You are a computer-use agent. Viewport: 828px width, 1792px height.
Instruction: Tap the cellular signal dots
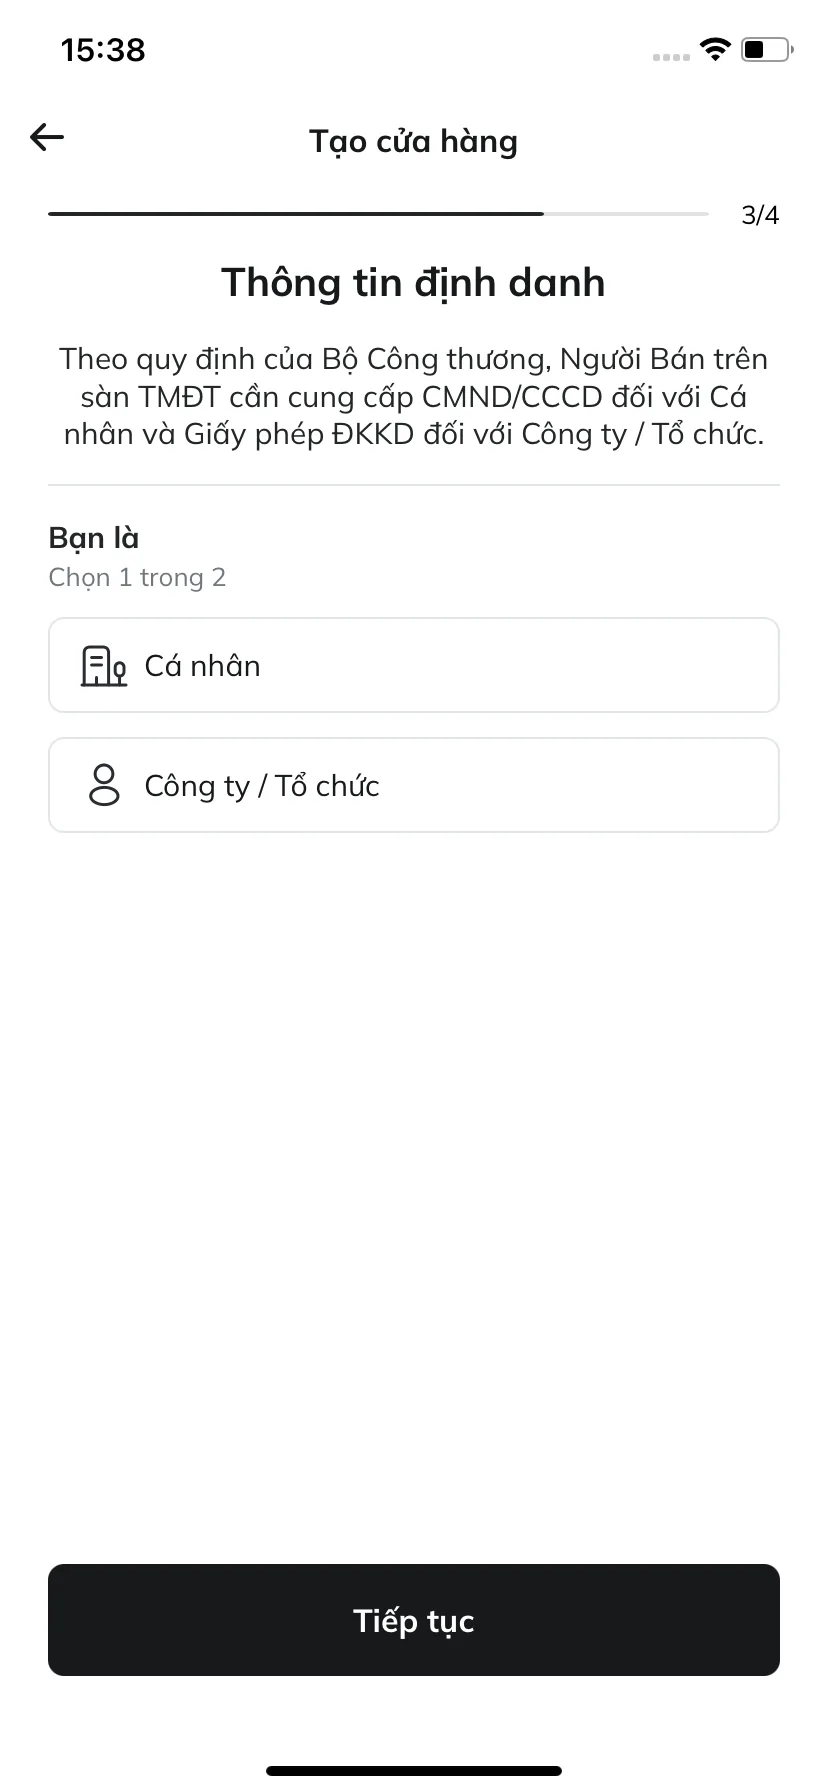[671, 57]
